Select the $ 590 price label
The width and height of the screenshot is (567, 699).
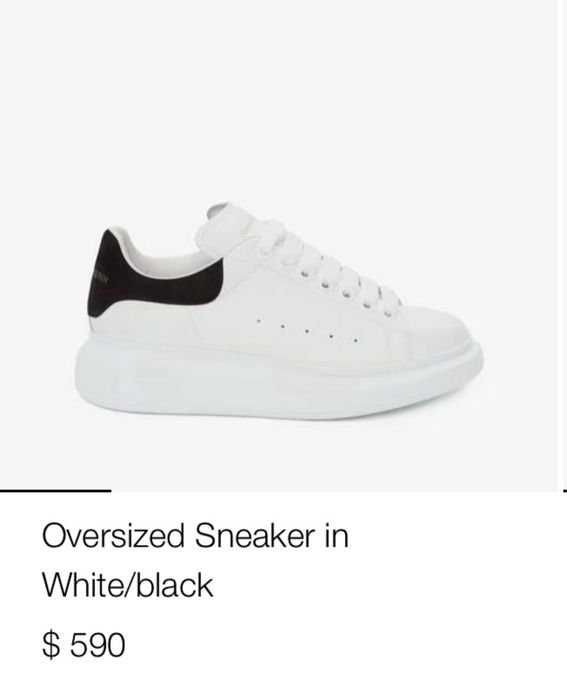84,645
